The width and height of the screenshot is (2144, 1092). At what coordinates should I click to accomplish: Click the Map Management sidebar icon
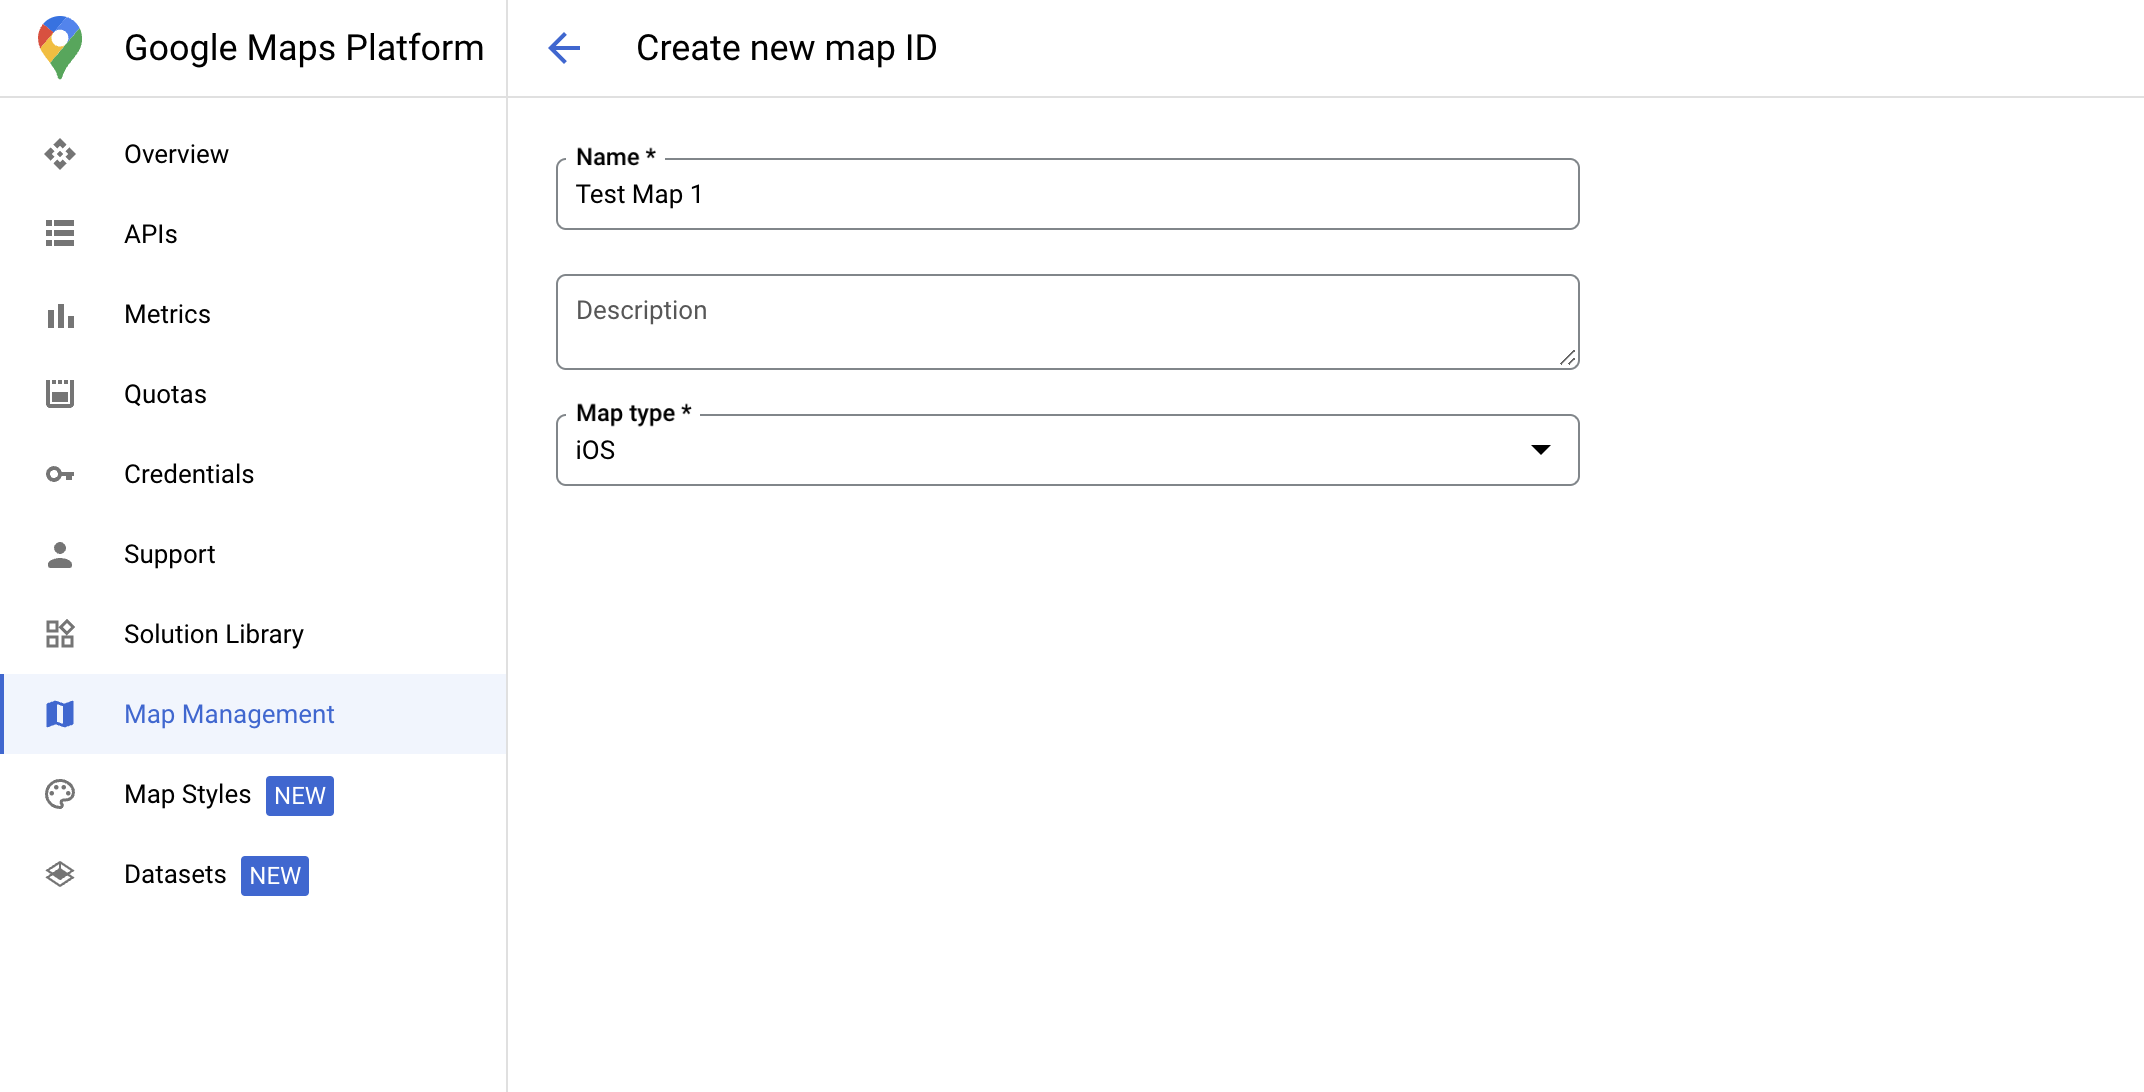(61, 715)
